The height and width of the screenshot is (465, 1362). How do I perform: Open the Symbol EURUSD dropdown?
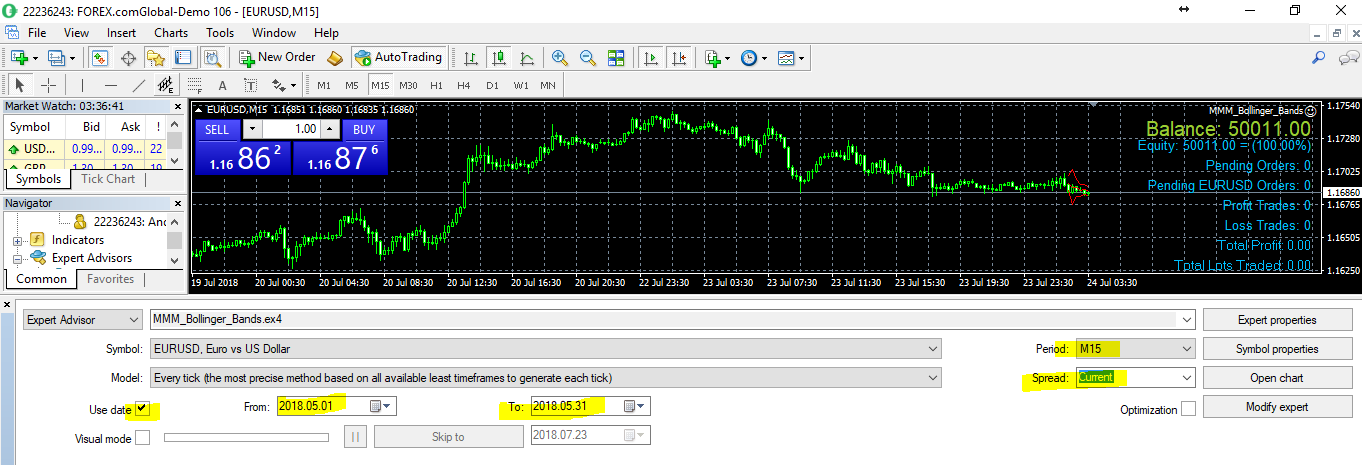point(544,349)
